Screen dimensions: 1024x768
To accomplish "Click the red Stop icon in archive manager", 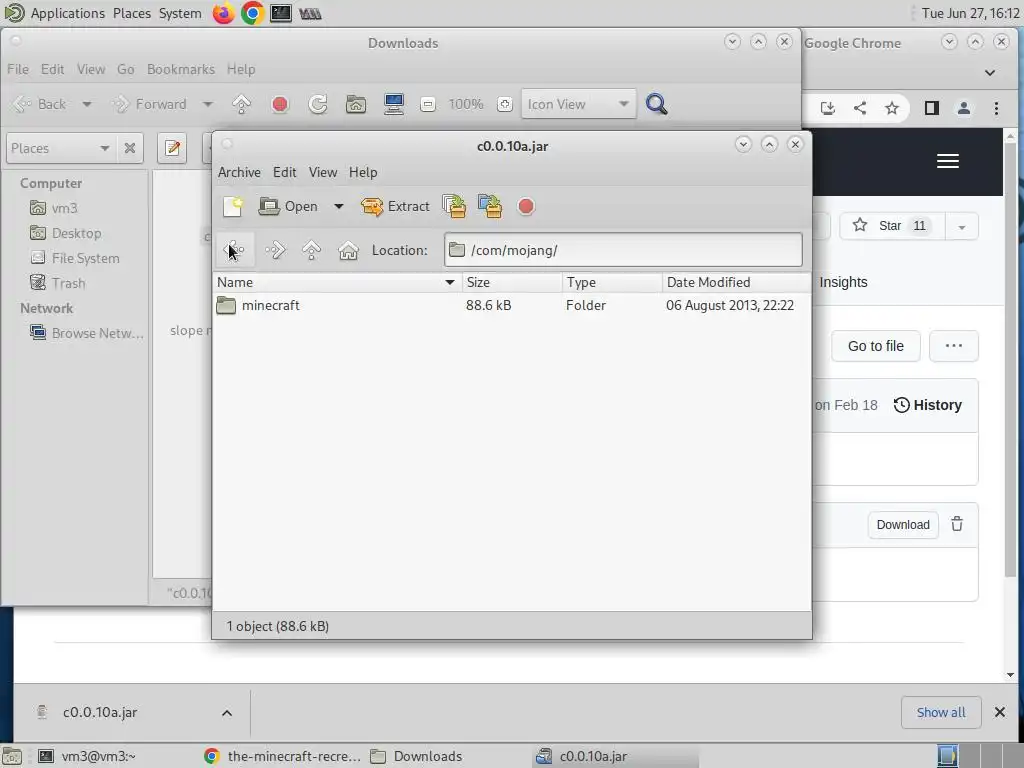I will [526, 206].
